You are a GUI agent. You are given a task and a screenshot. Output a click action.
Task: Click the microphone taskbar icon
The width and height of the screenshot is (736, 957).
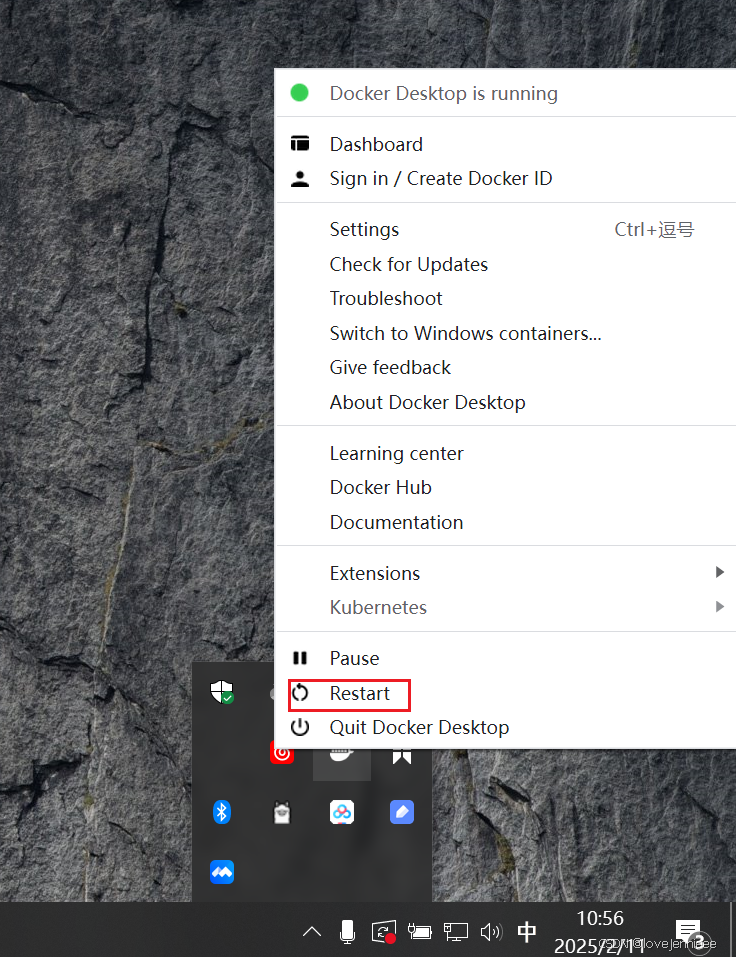[347, 931]
